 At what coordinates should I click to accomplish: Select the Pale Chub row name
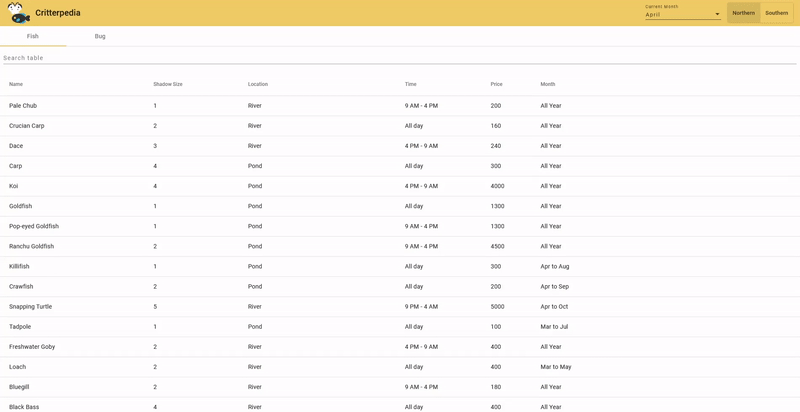tap(23, 106)
